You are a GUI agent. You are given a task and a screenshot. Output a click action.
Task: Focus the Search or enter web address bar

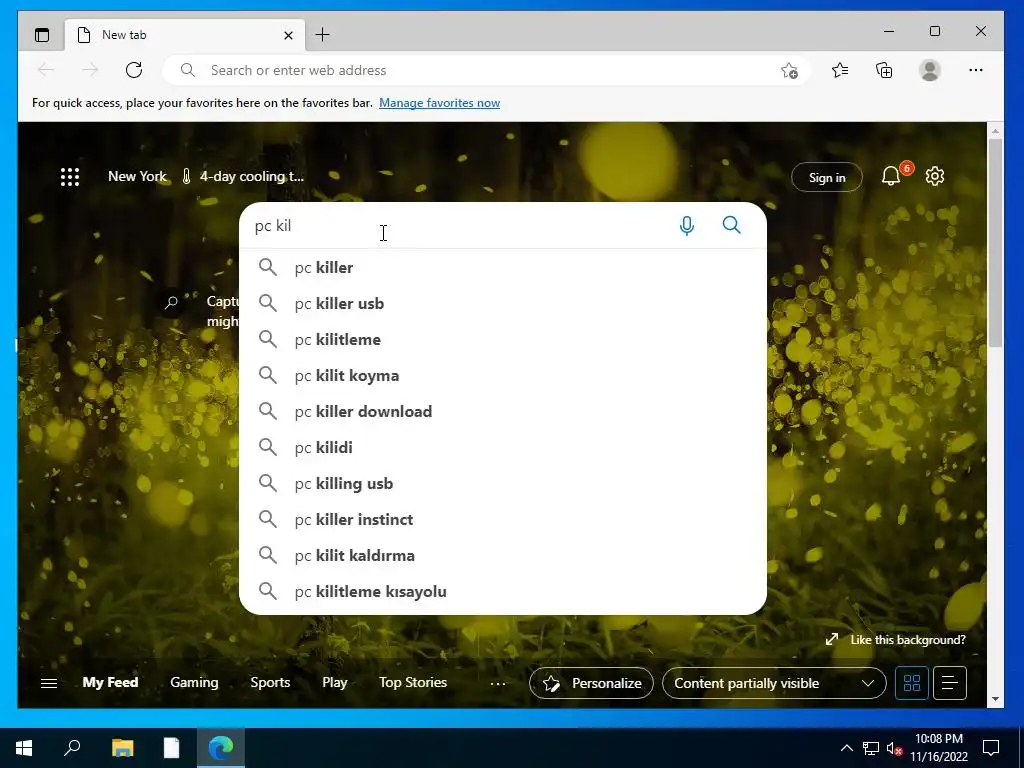[x=487, y=70]
